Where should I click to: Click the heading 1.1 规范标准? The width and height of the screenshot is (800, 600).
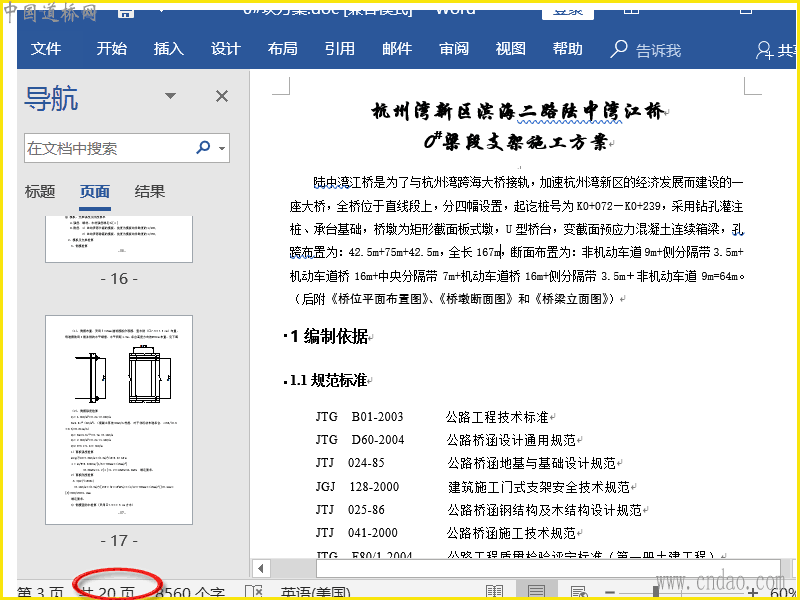(328, 380)
